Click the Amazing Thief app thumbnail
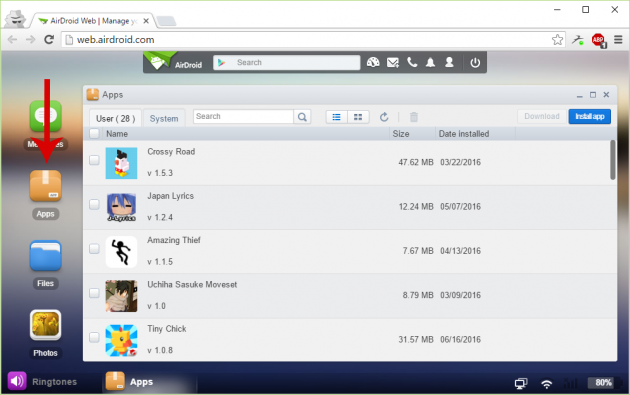Viewport: 630px width, 395px height. (121, 252)
